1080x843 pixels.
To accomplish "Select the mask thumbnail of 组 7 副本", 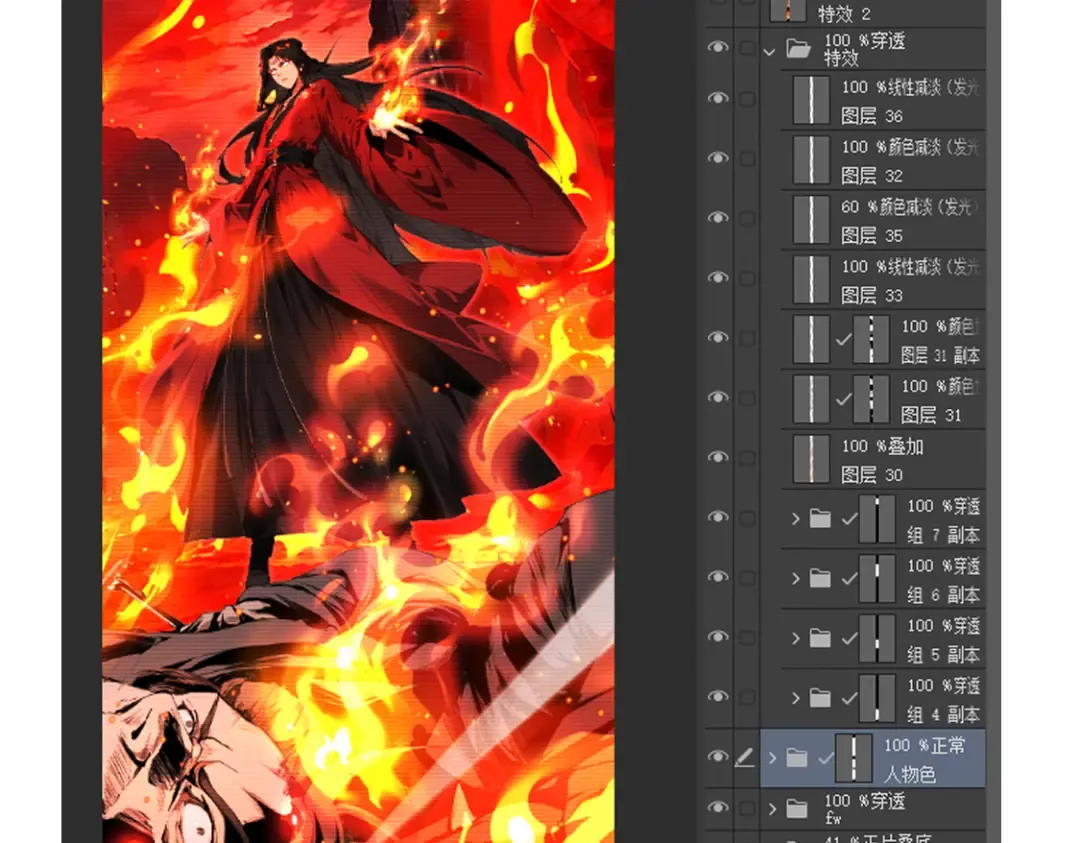I will click(x=877, y=519).
